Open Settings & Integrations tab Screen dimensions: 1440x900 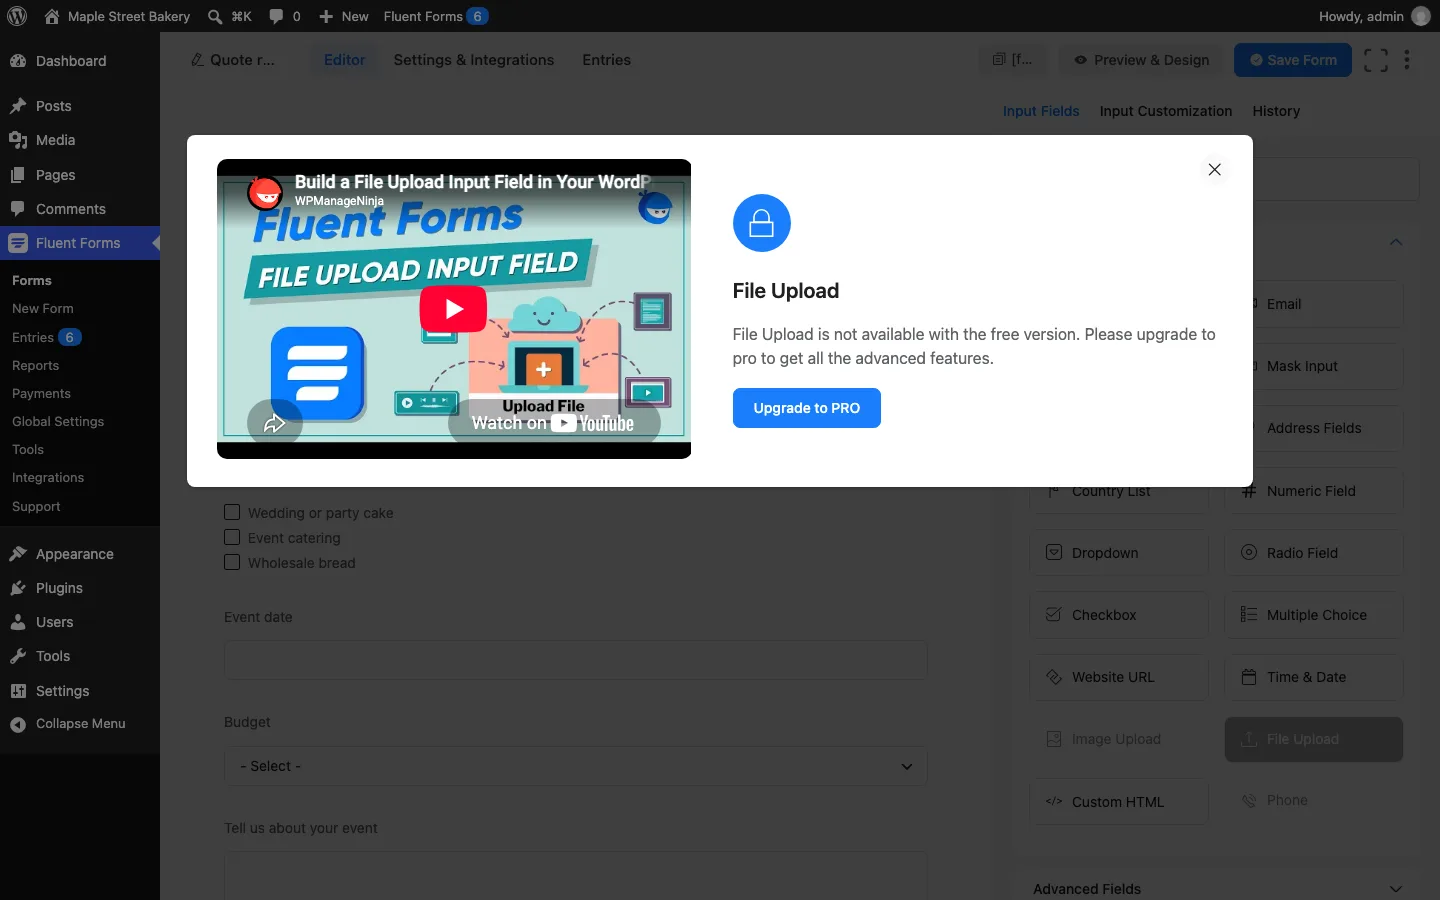coord(474,60)
